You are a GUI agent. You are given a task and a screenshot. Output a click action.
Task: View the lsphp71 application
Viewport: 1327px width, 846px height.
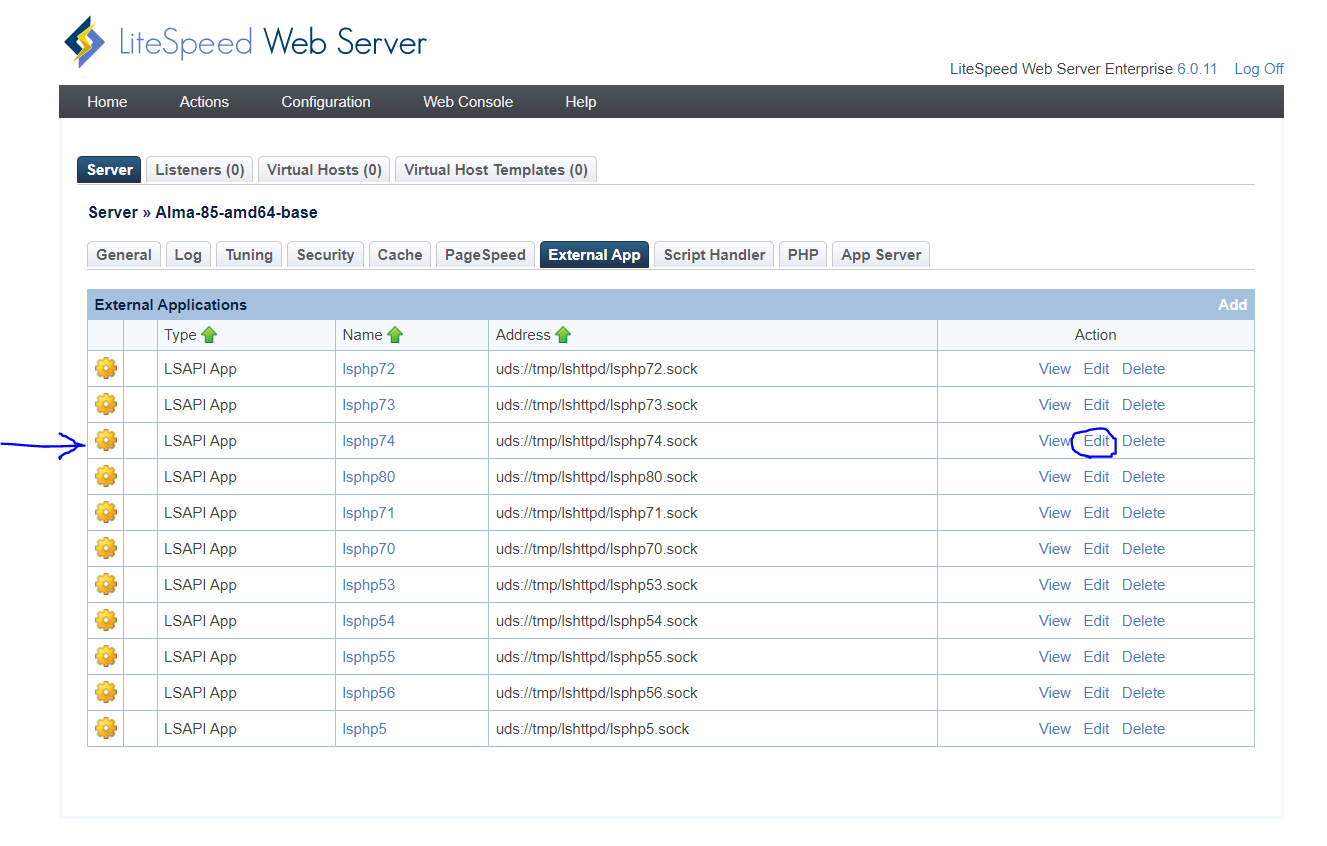tap(1055, 513)
